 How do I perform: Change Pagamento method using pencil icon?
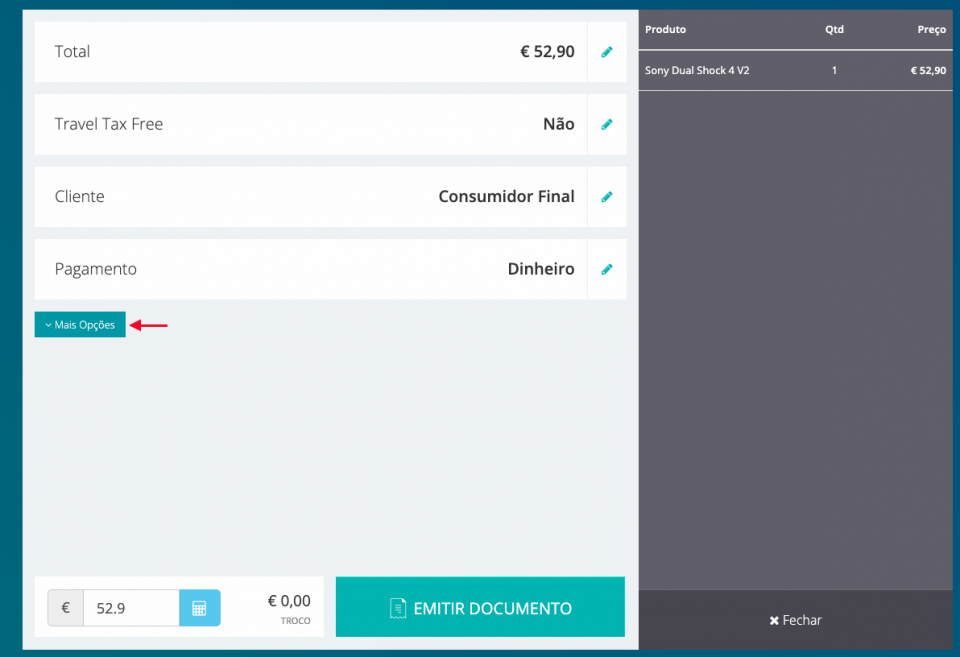click(x=606, y=269)
